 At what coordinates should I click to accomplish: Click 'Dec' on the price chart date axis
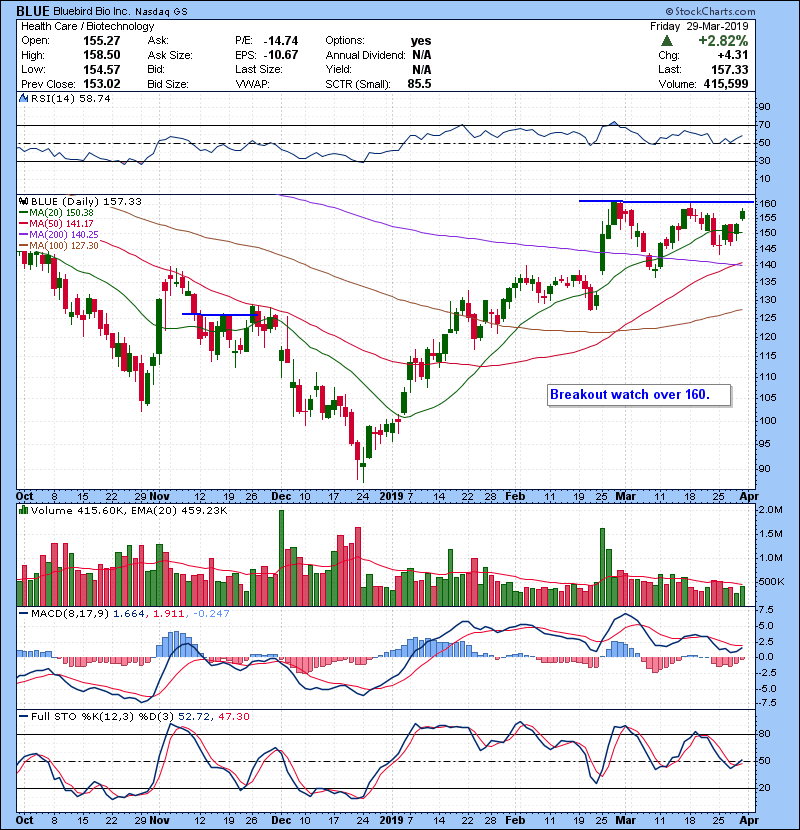[x=281, y=497]
